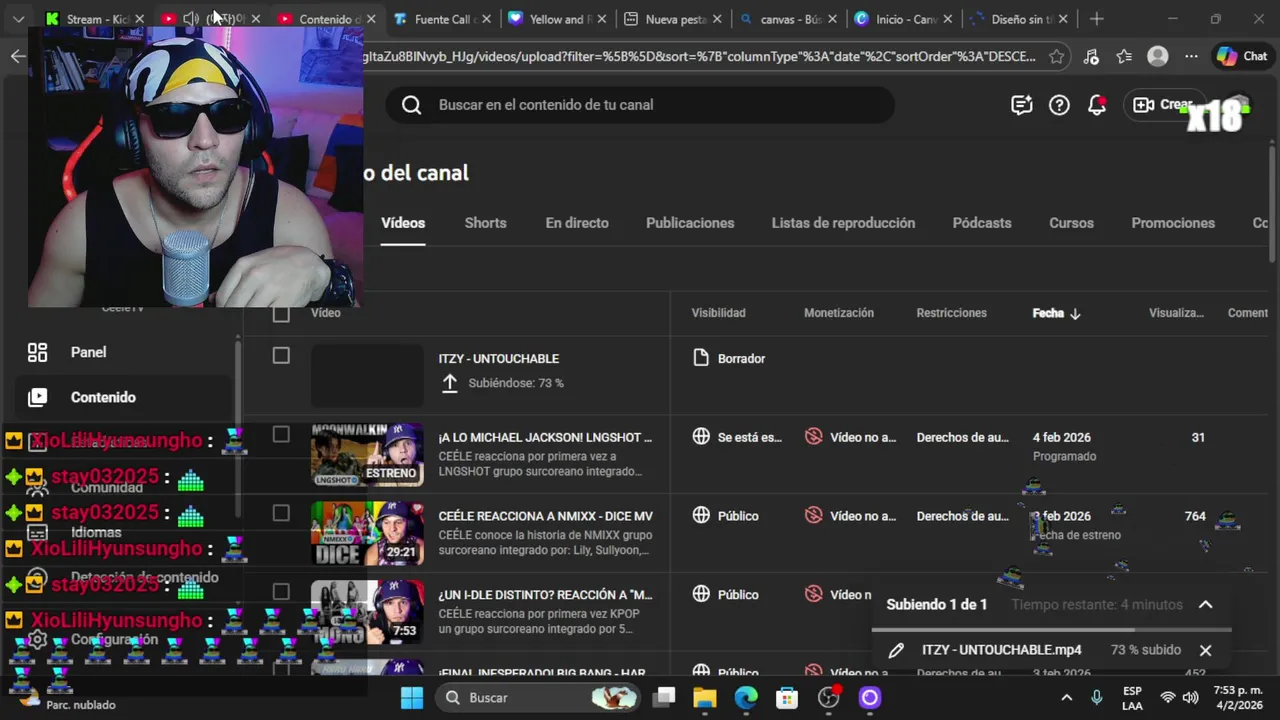Click the upload arrow icon for ITZY - UNTOUCHABLE
Viewport: 1280px width, 720px height.
(450, 383)
